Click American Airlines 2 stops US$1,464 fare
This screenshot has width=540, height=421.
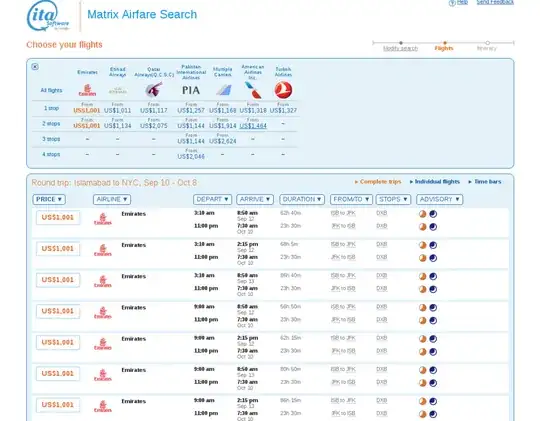click(253, 126)
